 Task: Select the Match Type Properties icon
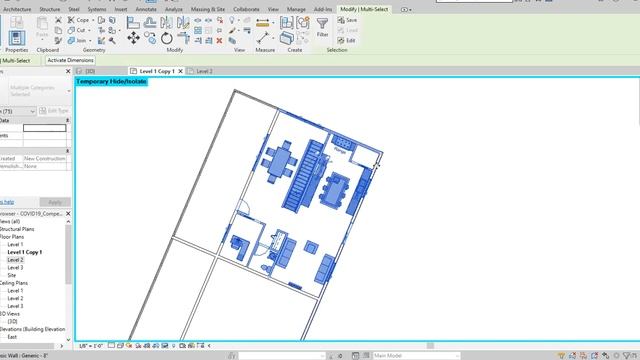[x=58, y=40]
